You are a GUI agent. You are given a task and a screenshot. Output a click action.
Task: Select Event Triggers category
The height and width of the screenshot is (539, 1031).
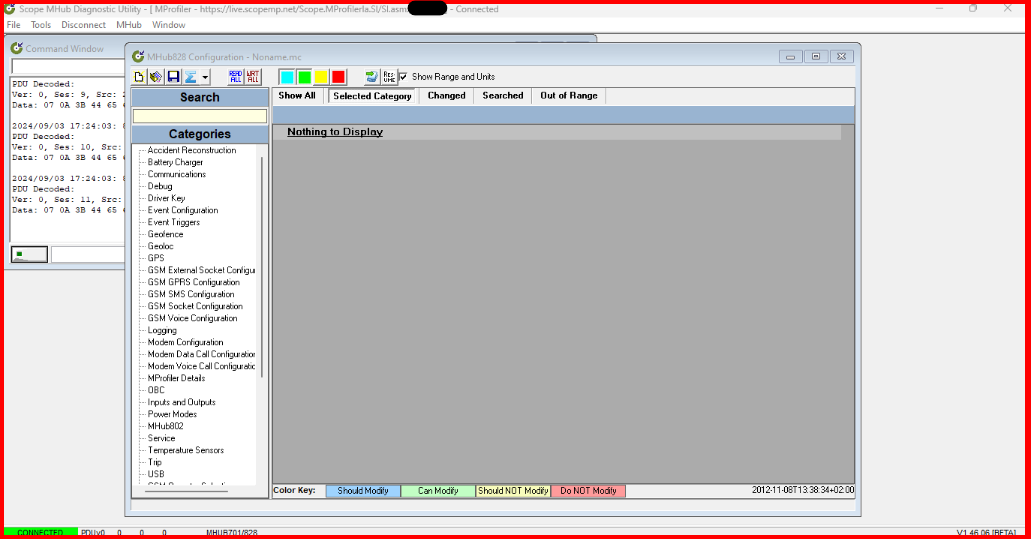[x=174, y=222]
